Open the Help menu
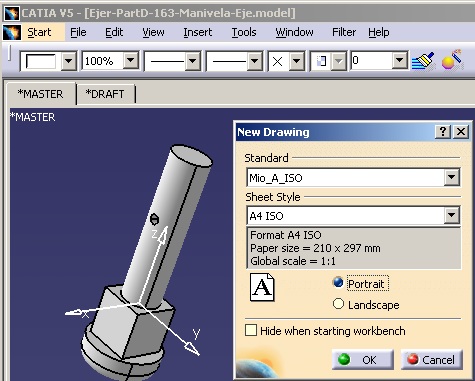Viewport: 475px width, 381px height. tap(379, 32)
